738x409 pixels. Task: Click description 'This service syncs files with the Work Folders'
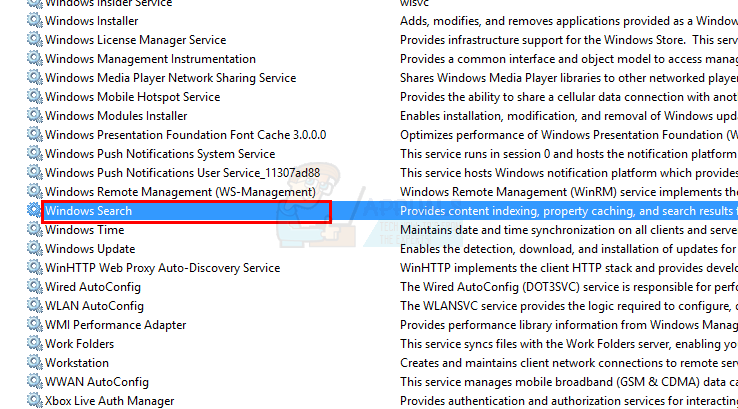click(569, 344)
